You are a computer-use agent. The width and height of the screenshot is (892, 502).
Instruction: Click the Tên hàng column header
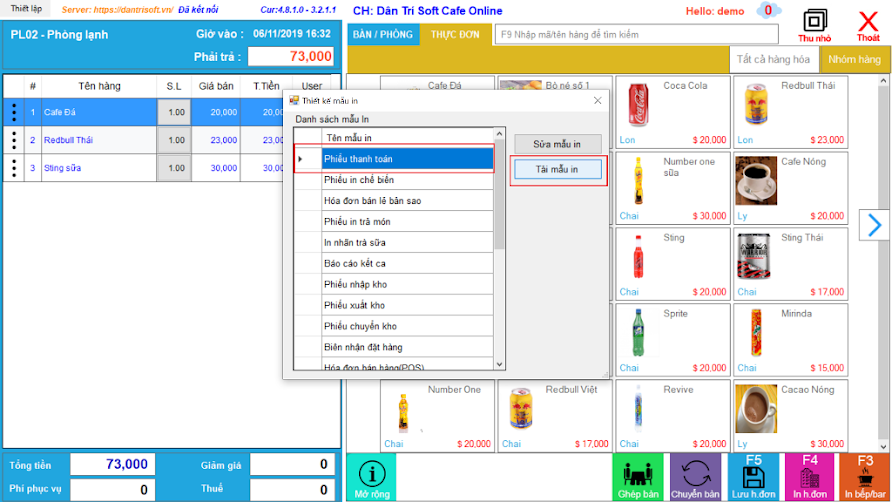(99, 87)
